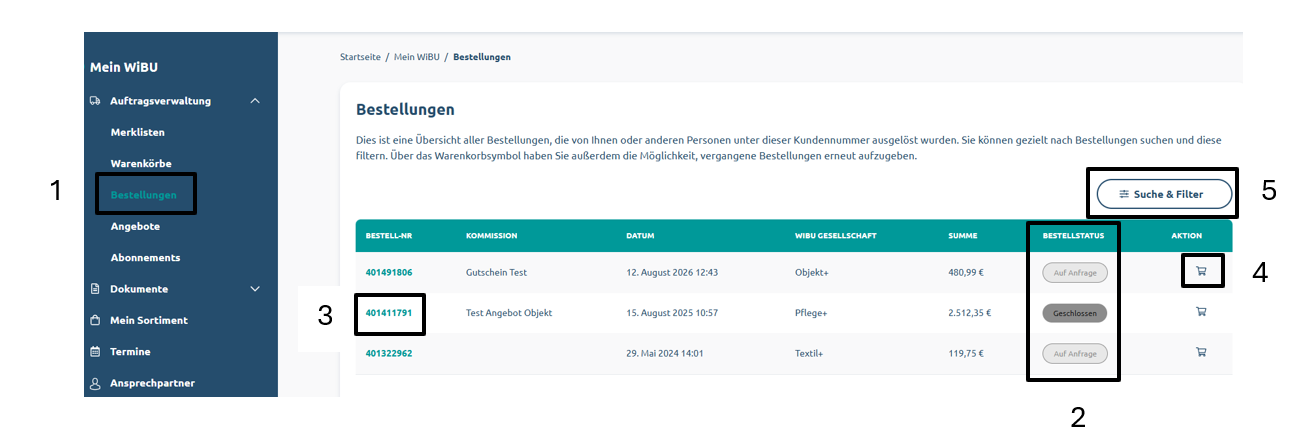Click the Gutschein Test commission cell
Image resolution: width=1299 pixels, height=433 pixels.
(496, 272)
